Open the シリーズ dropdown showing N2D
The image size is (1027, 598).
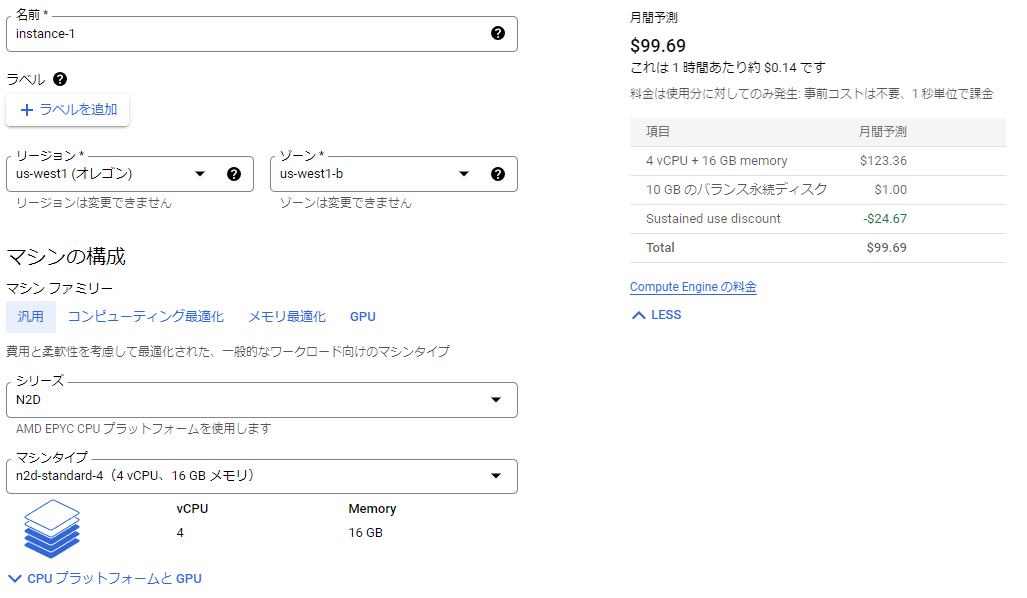click(x=495, y=399)
